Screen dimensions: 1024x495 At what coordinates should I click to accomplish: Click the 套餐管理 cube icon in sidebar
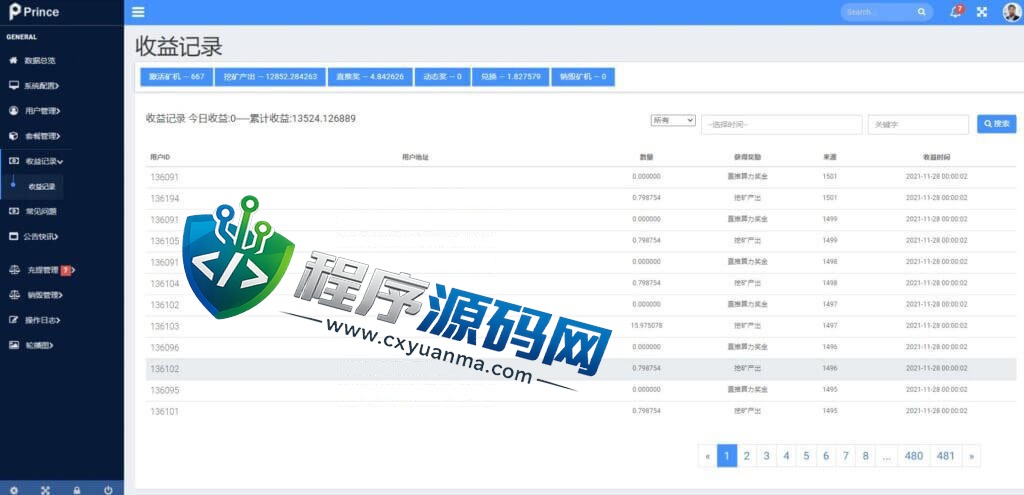(13, 136)
